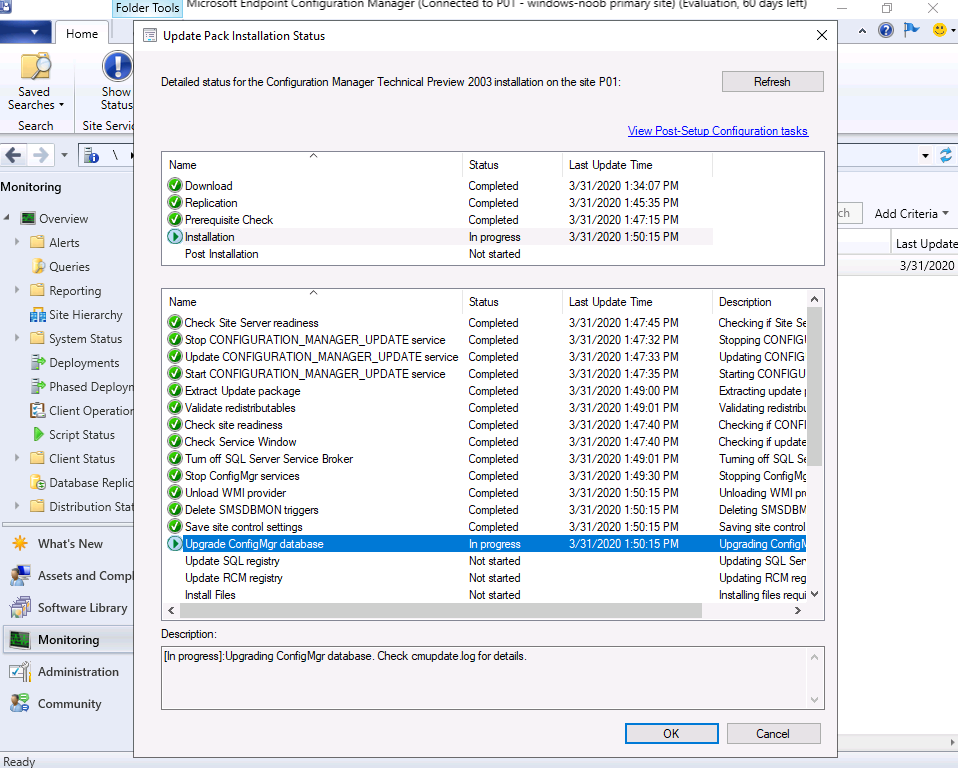Click the Deployments icon
This screenshot has height=768, width=958.
[38, 362]
